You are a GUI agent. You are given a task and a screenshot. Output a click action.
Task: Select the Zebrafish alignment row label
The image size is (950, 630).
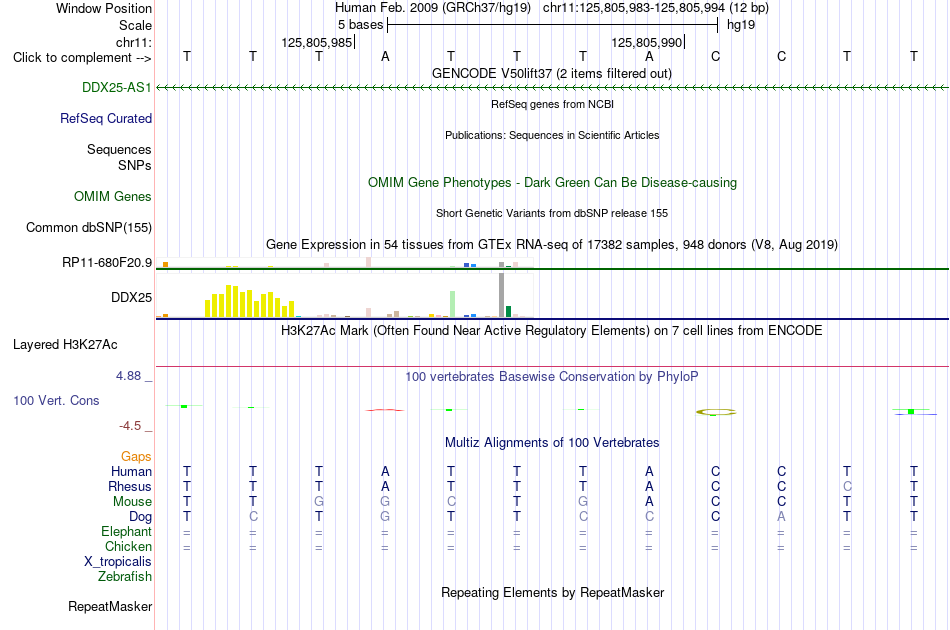pyautogui.click(x=125, y=577)
